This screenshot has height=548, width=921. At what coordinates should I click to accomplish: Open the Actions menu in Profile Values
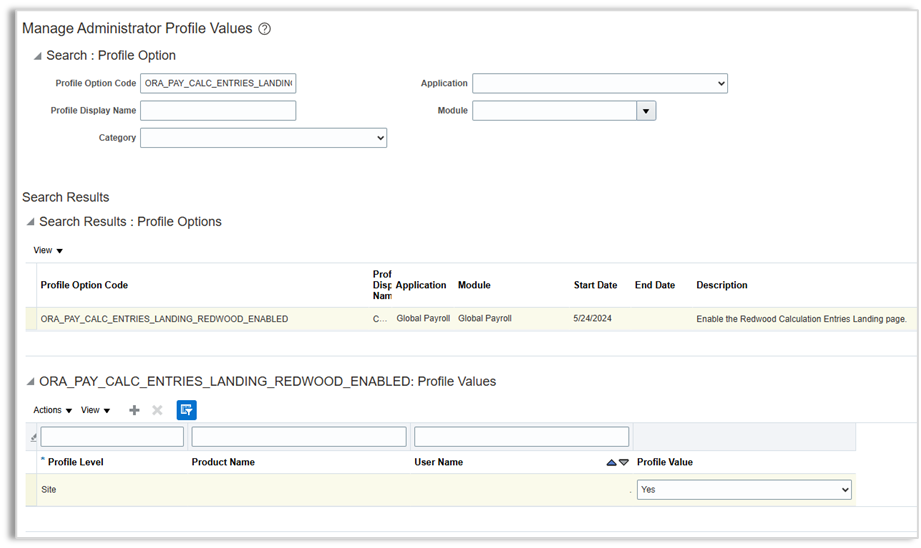52,410
